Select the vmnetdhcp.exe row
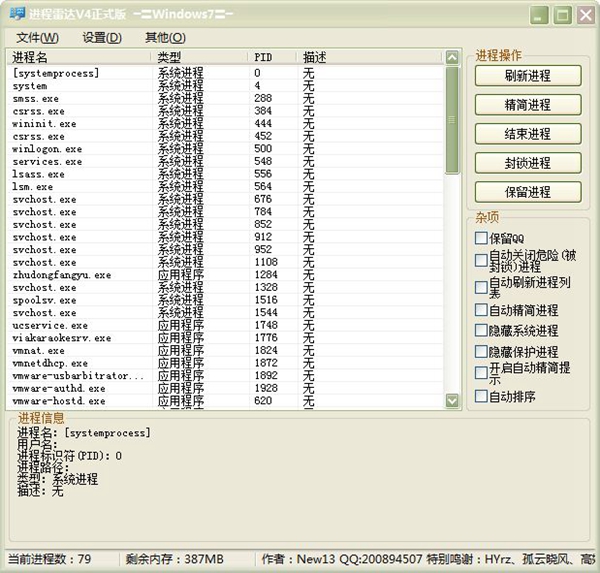The image size is (600, 573). [x=225, y=364]
